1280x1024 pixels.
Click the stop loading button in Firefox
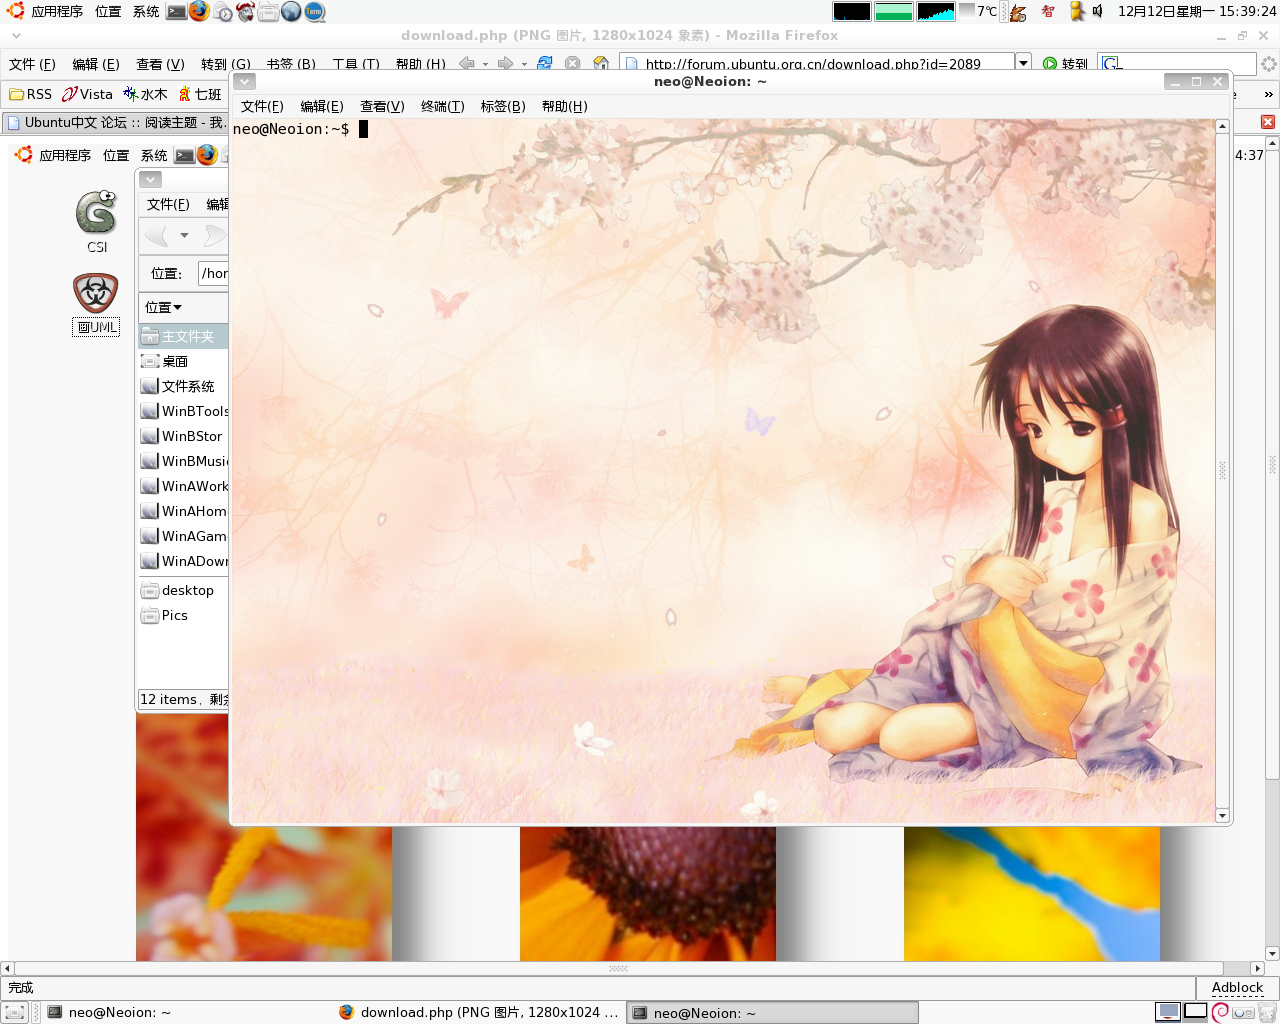[572, 63]
